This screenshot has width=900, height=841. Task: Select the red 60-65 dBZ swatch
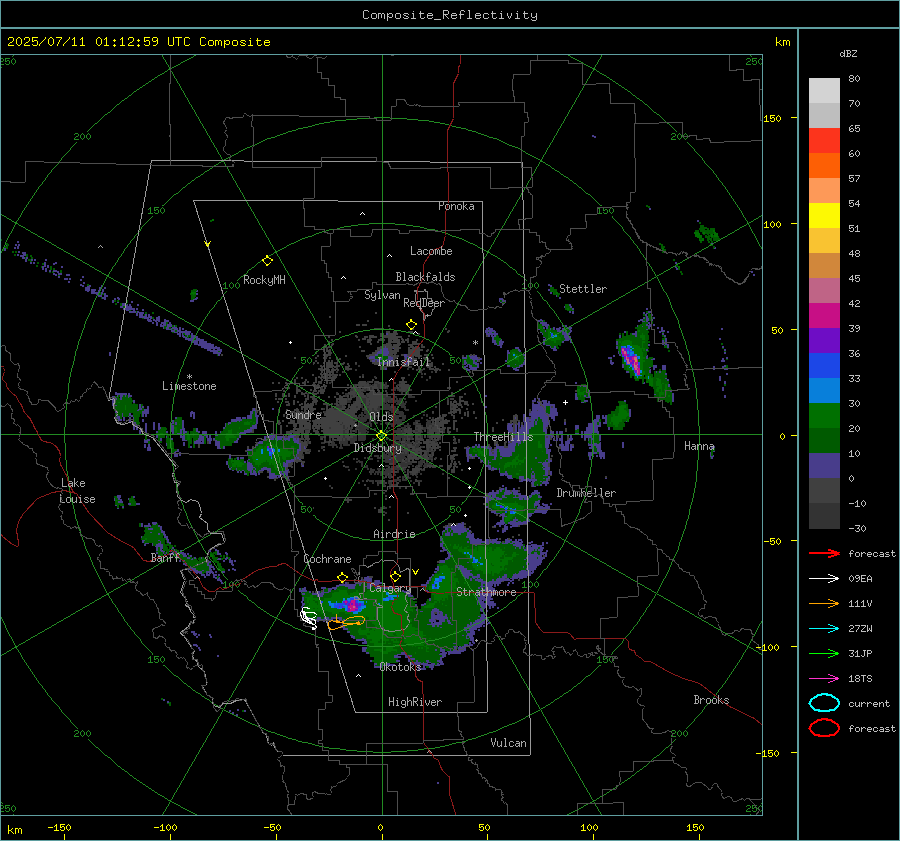coord(824,140)
